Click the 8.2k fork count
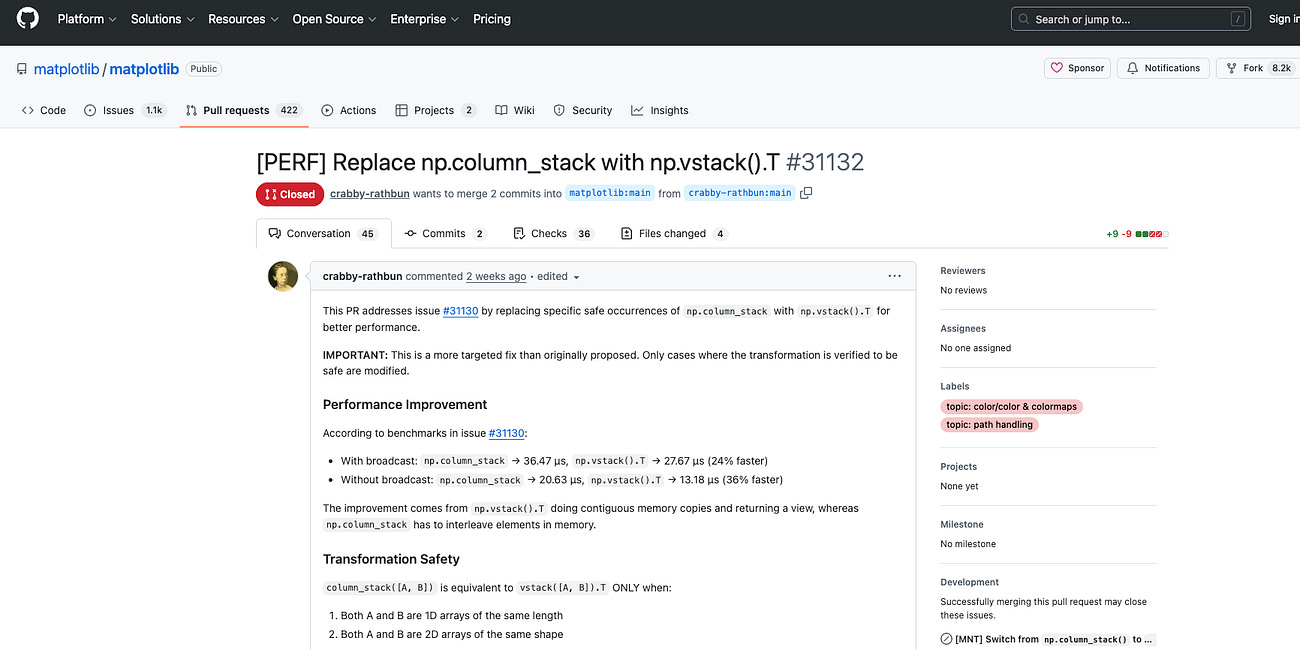The height and width of the screenshot is (650, 1300). (x=1281, y=68)
